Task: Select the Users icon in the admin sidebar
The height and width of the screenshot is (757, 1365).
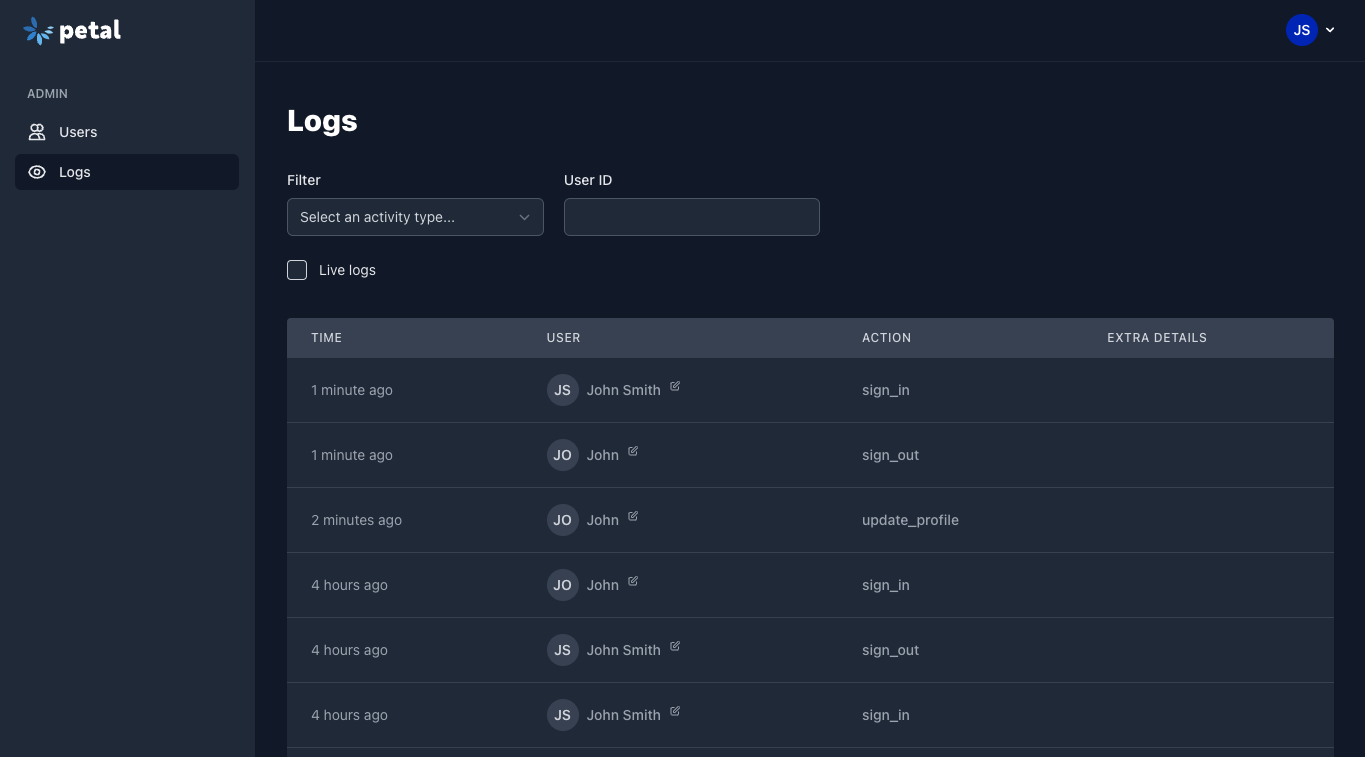Action: (x=37, y=131)
